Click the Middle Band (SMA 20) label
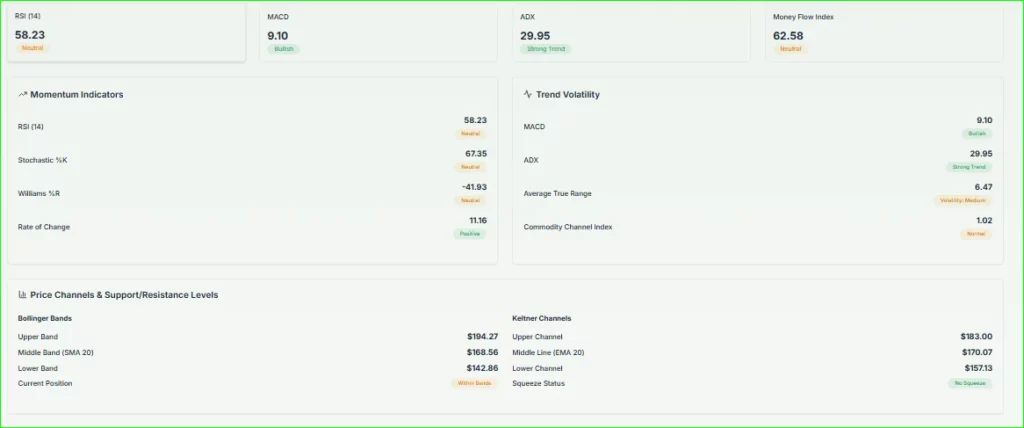 (x=56, y=352)
